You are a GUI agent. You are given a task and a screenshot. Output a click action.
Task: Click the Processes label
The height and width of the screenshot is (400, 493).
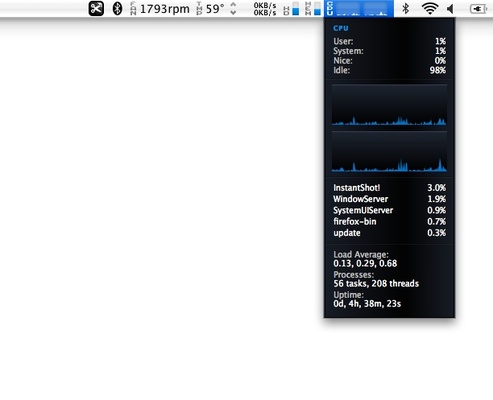click(353, 275)
